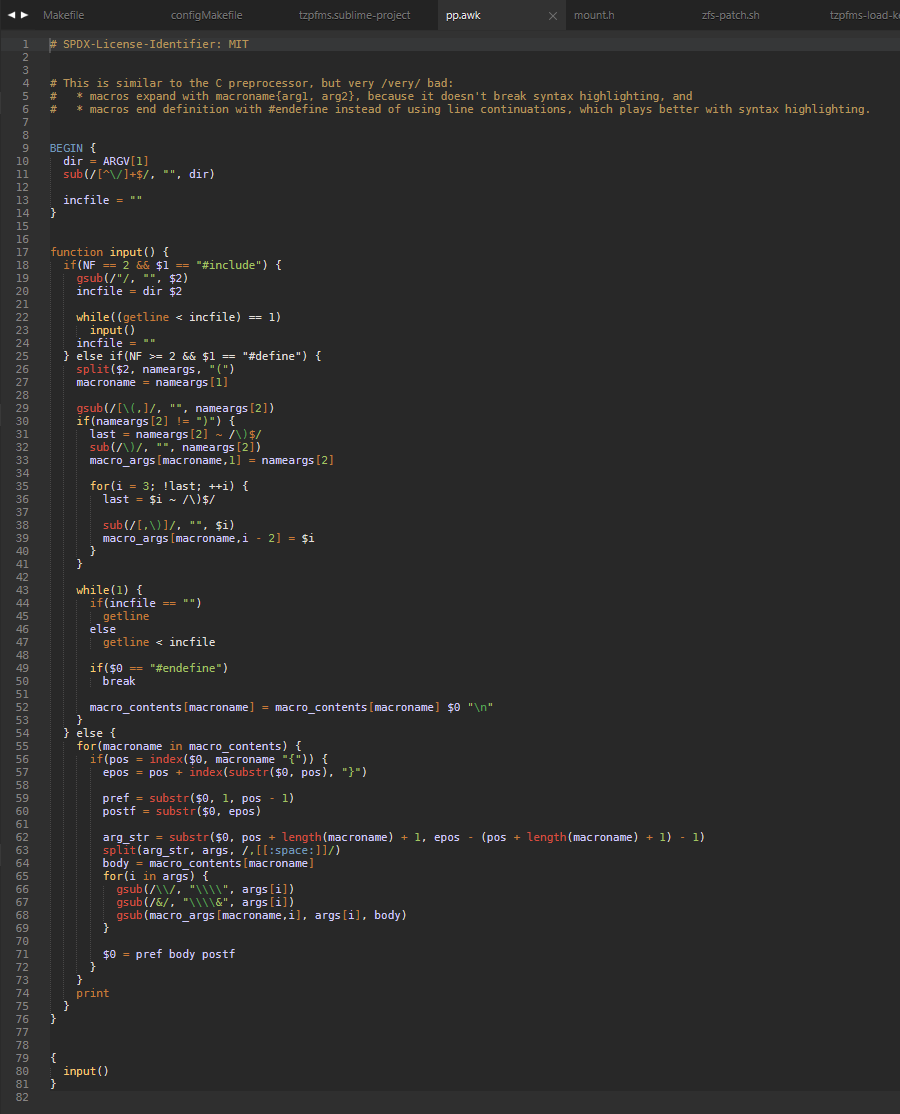Click the previous tab arrow

click(11, 15)
